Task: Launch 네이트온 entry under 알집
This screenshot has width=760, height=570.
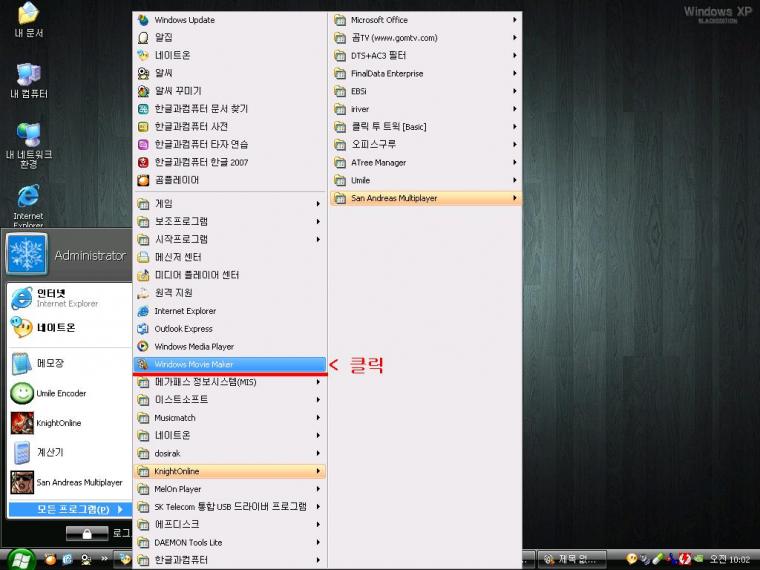Action: pyautogui.click(x=229, y=55)
